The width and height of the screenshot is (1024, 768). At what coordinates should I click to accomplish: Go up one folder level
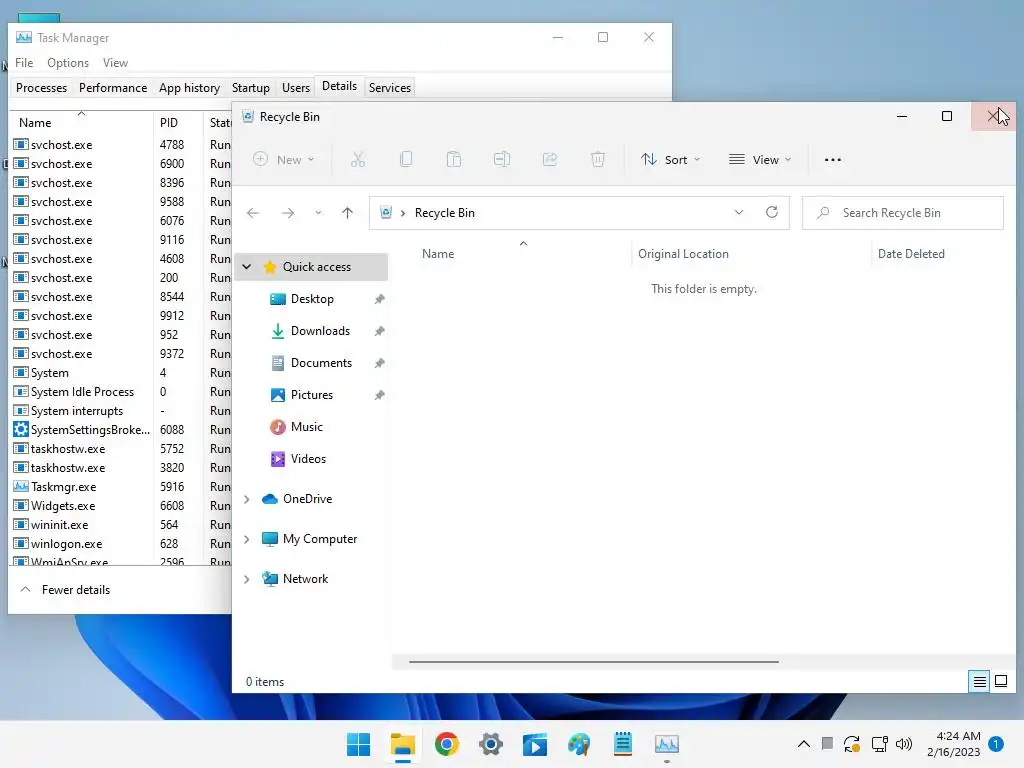coord(347,213)
